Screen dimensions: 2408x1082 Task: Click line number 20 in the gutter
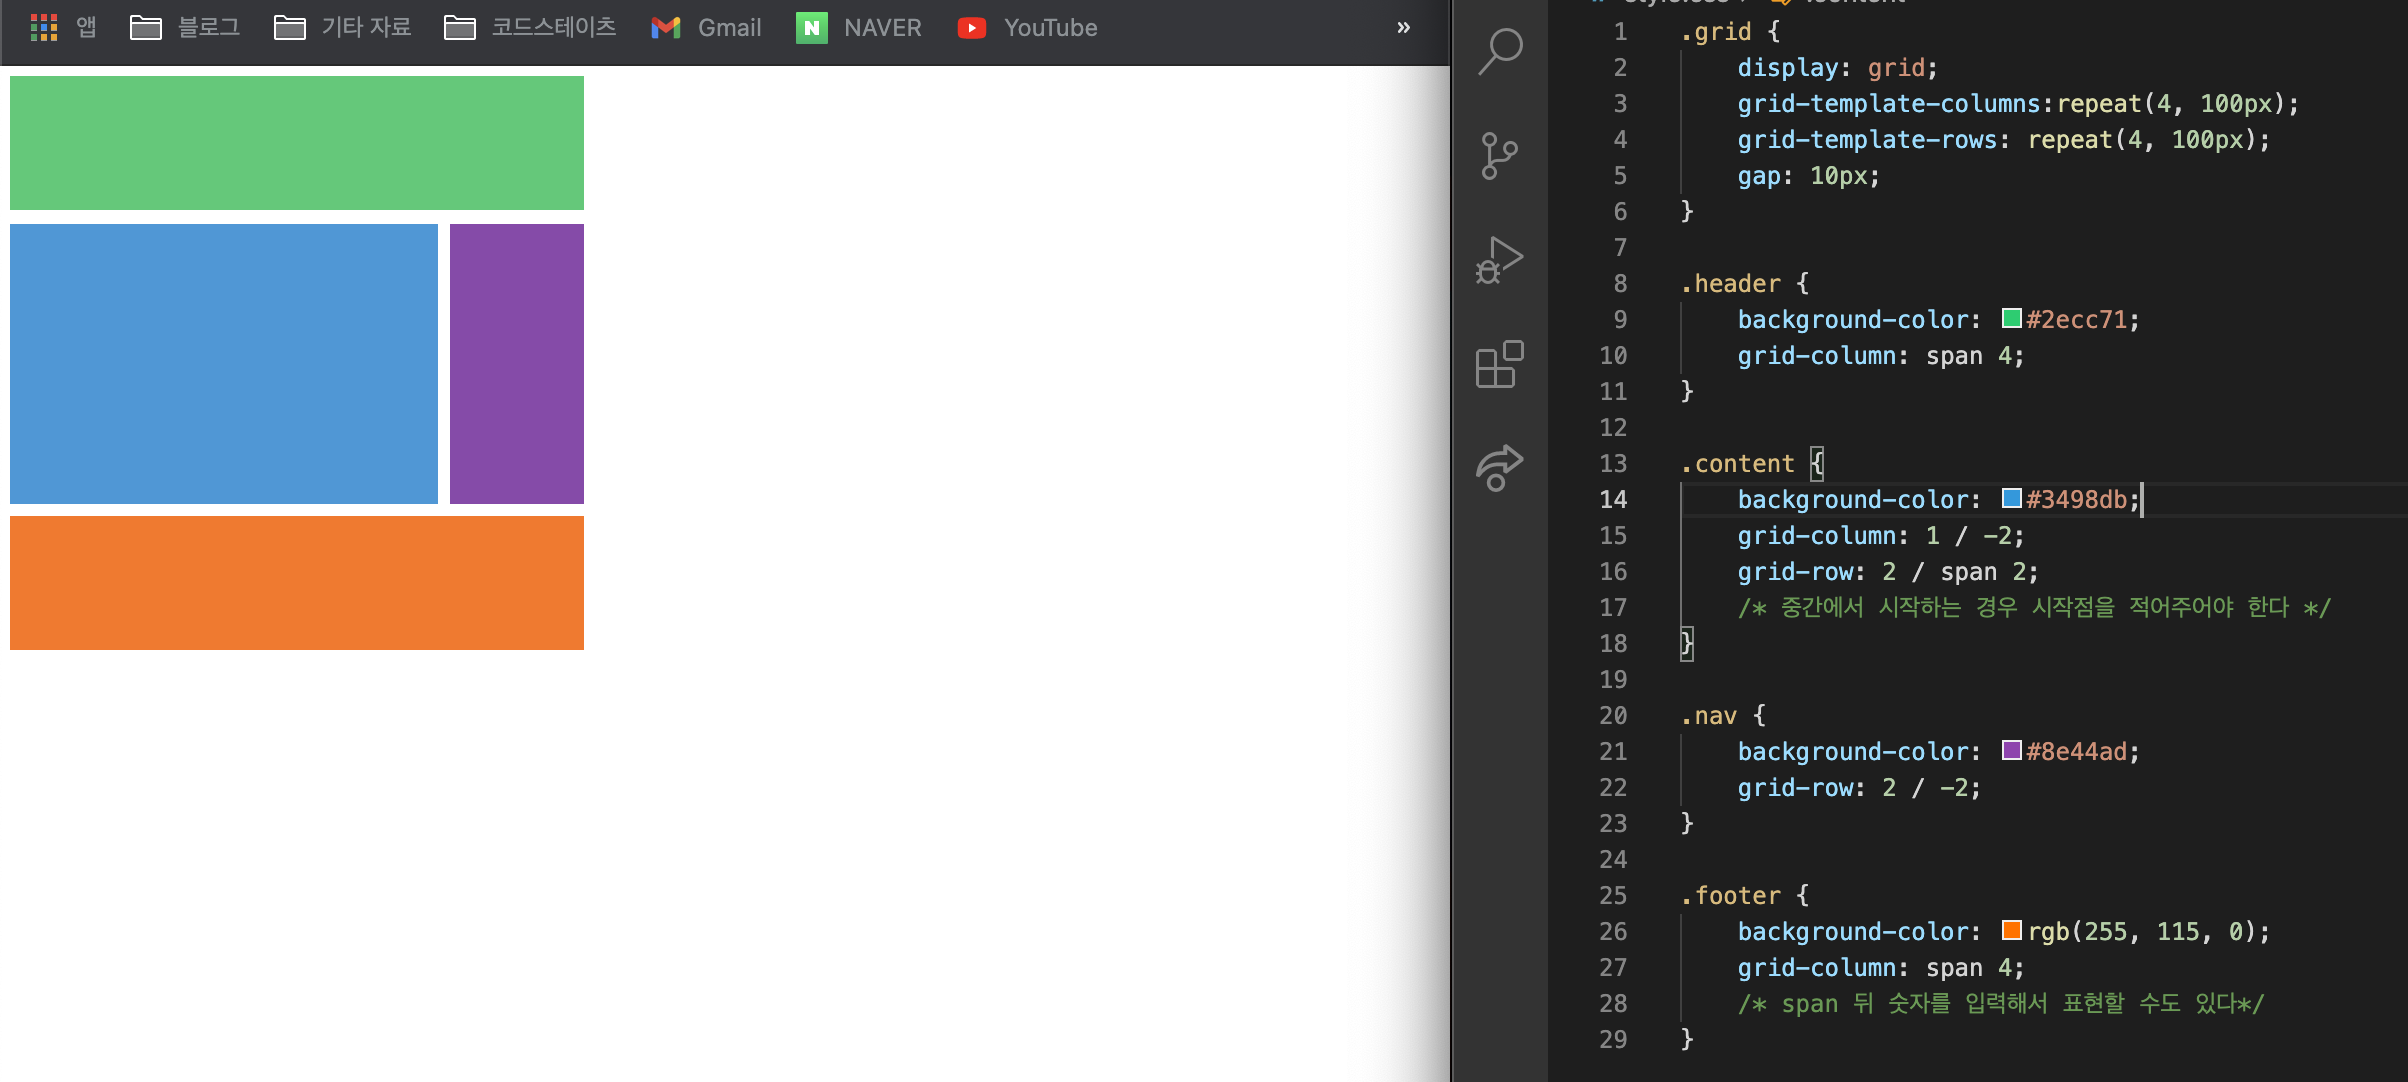1613,716
